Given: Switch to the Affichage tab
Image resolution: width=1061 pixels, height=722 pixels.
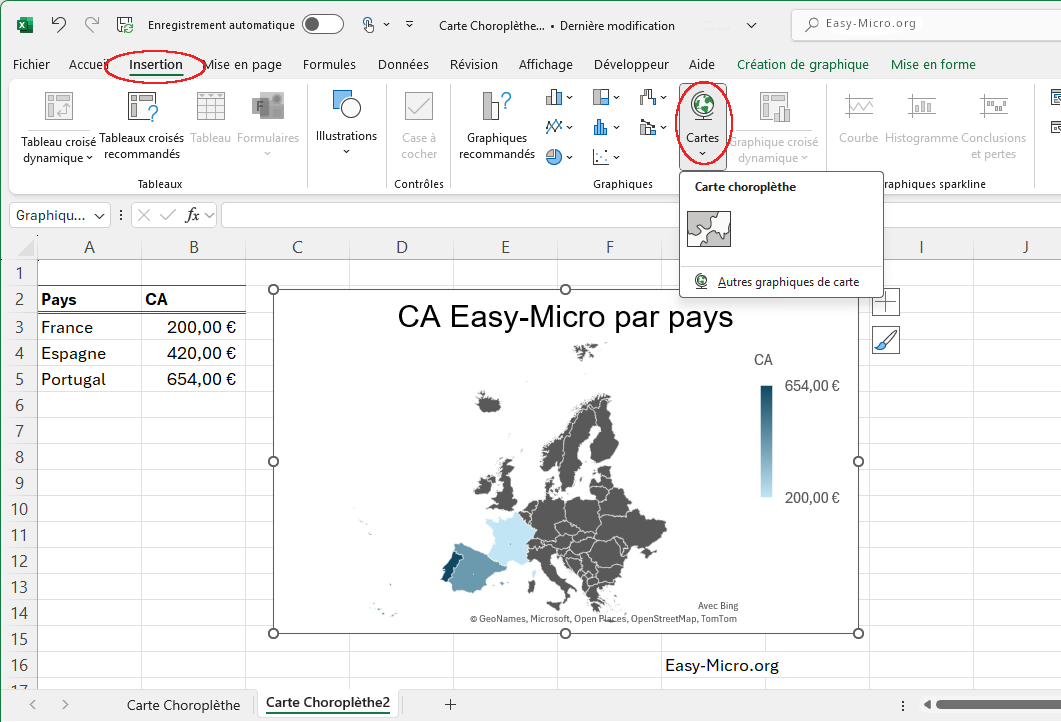Looking at the screenshot, I should coord(545,64).
